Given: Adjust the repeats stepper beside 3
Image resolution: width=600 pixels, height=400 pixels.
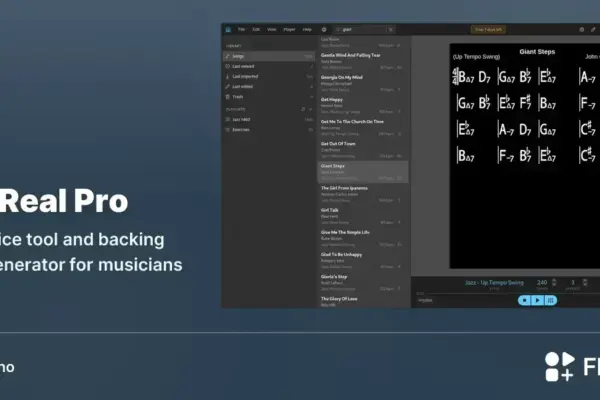Looking at the screenshot, I should coord(585,282).
